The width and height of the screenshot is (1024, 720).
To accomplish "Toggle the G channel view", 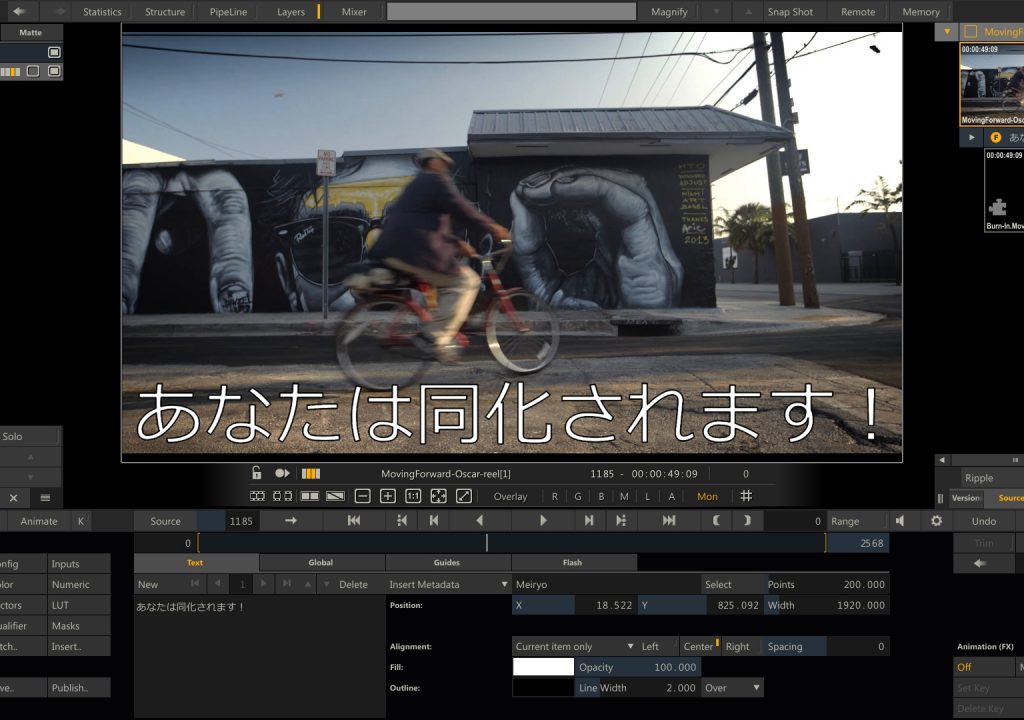I will pos(578,497).
